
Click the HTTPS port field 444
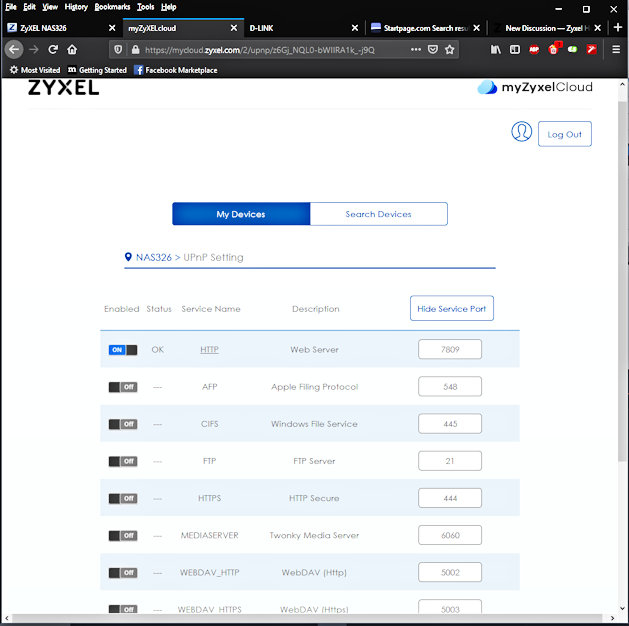[450, 498]
